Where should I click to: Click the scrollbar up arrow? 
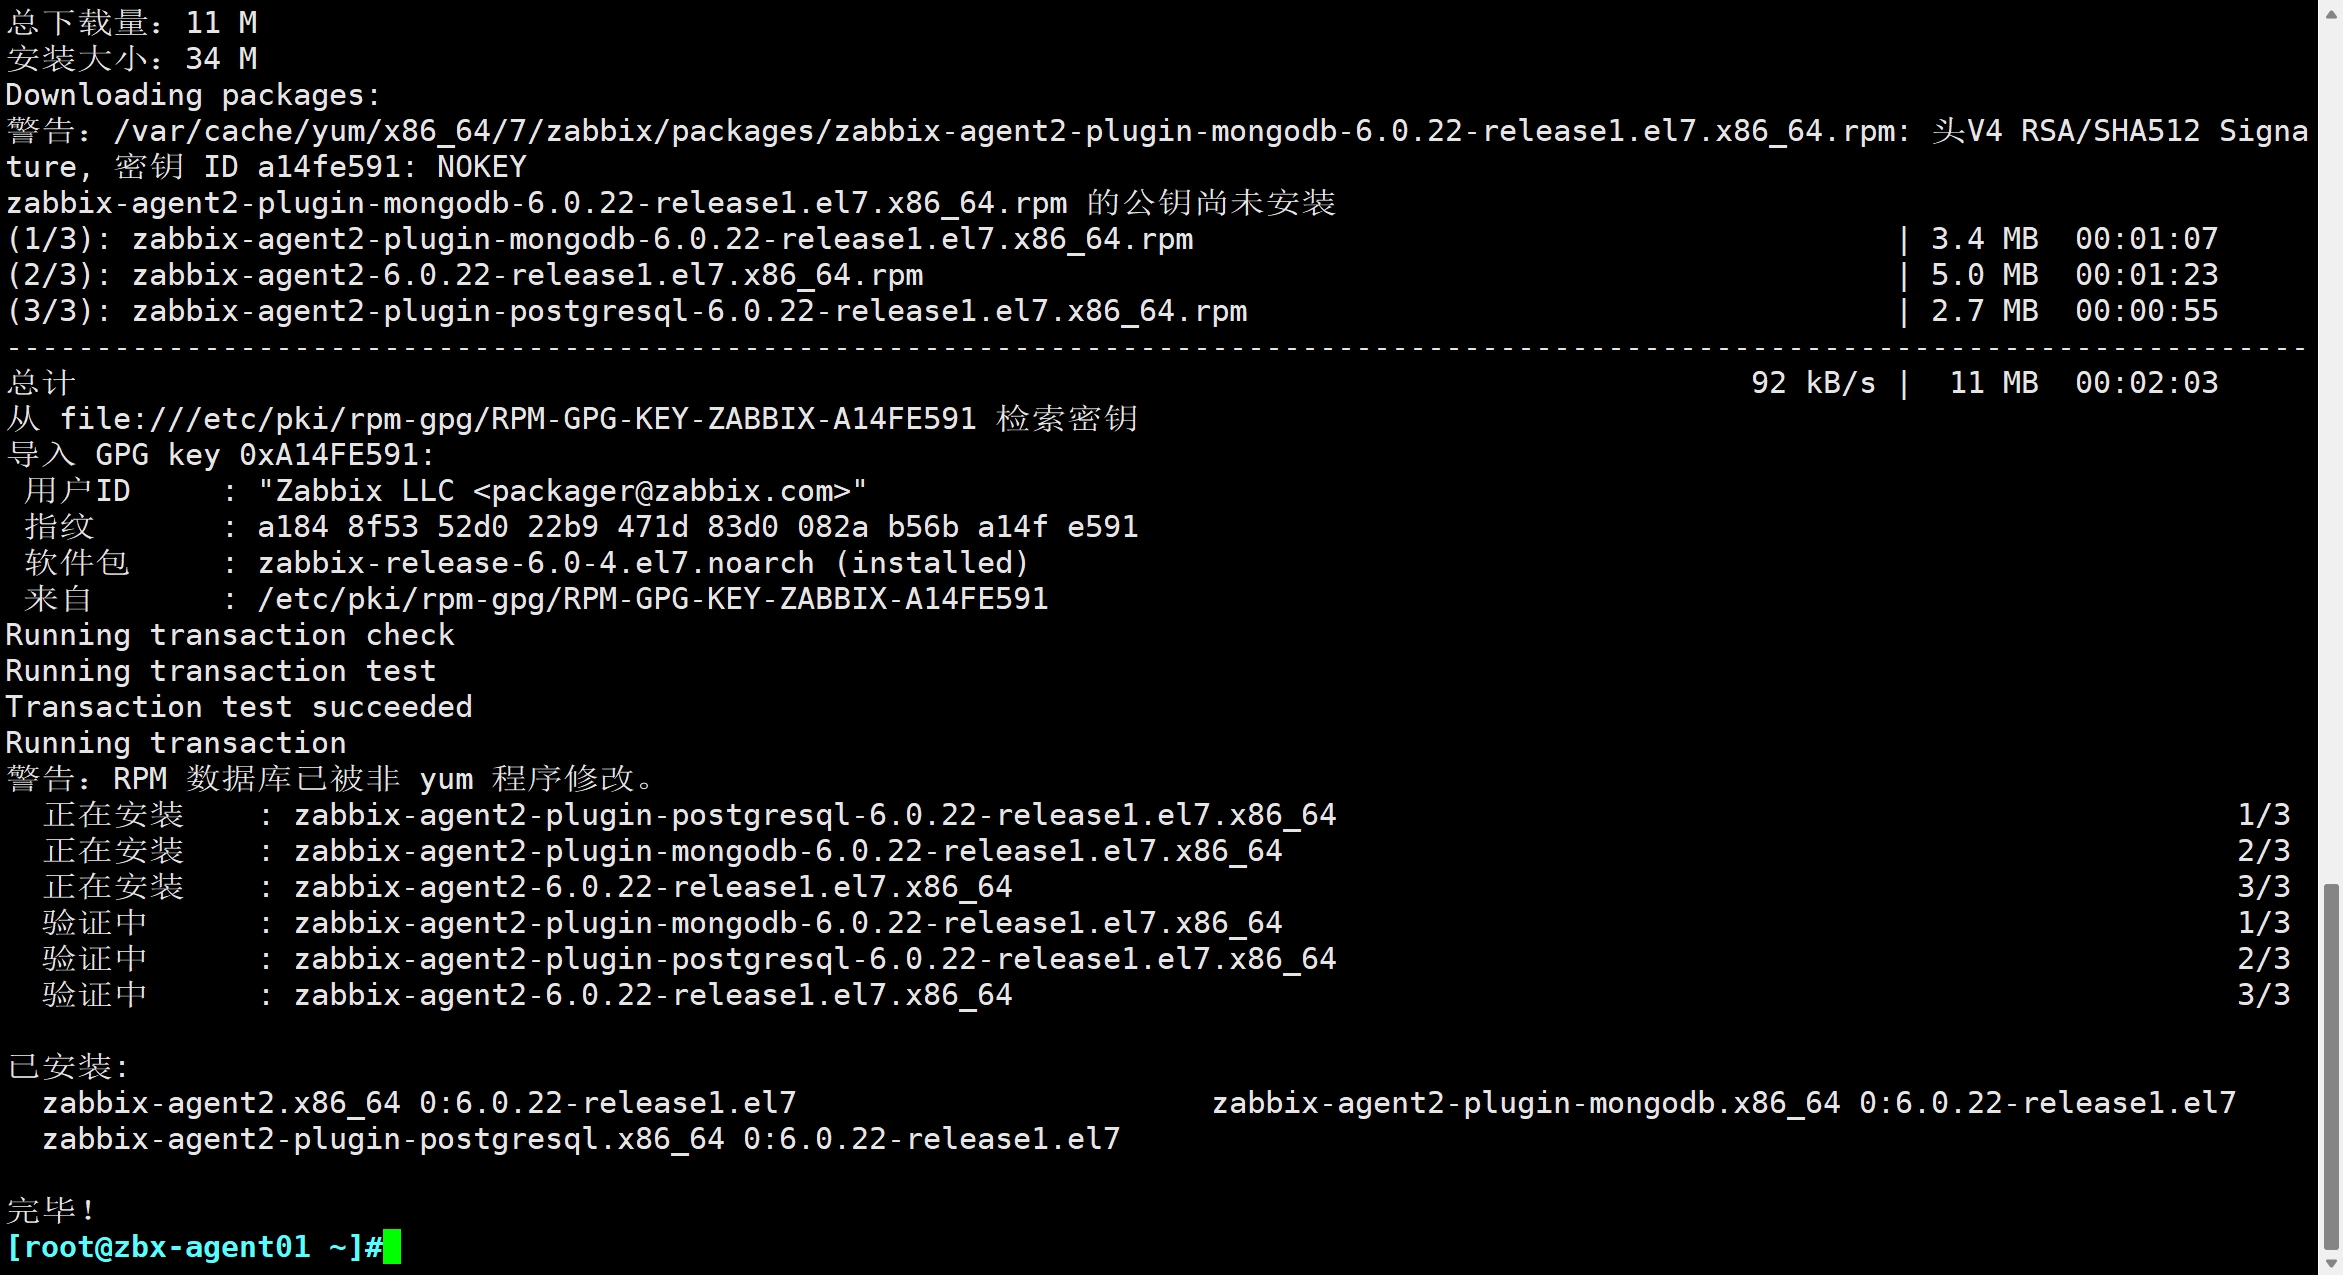click(2331, 8)
